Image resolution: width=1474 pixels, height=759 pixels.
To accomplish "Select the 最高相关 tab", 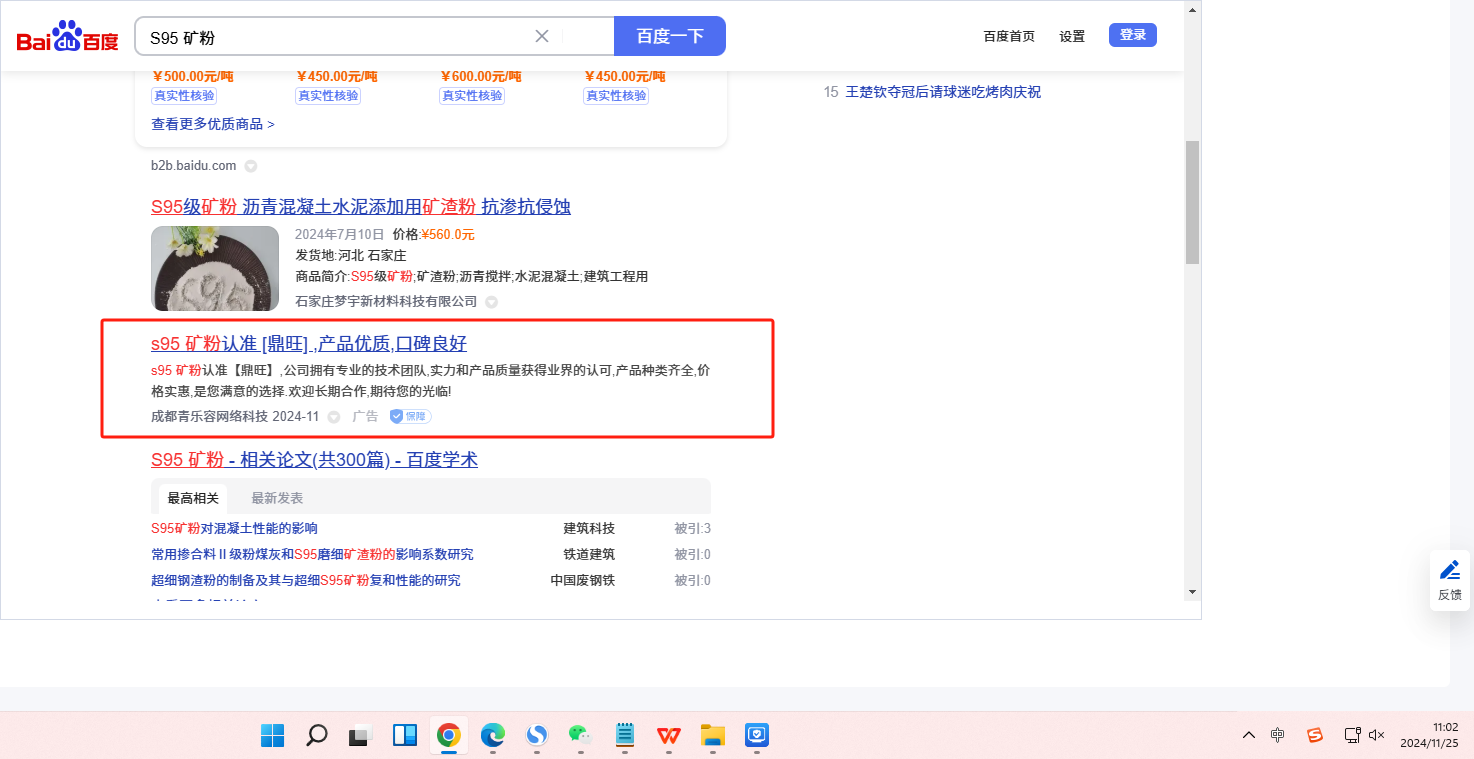I will pos(193,498).
